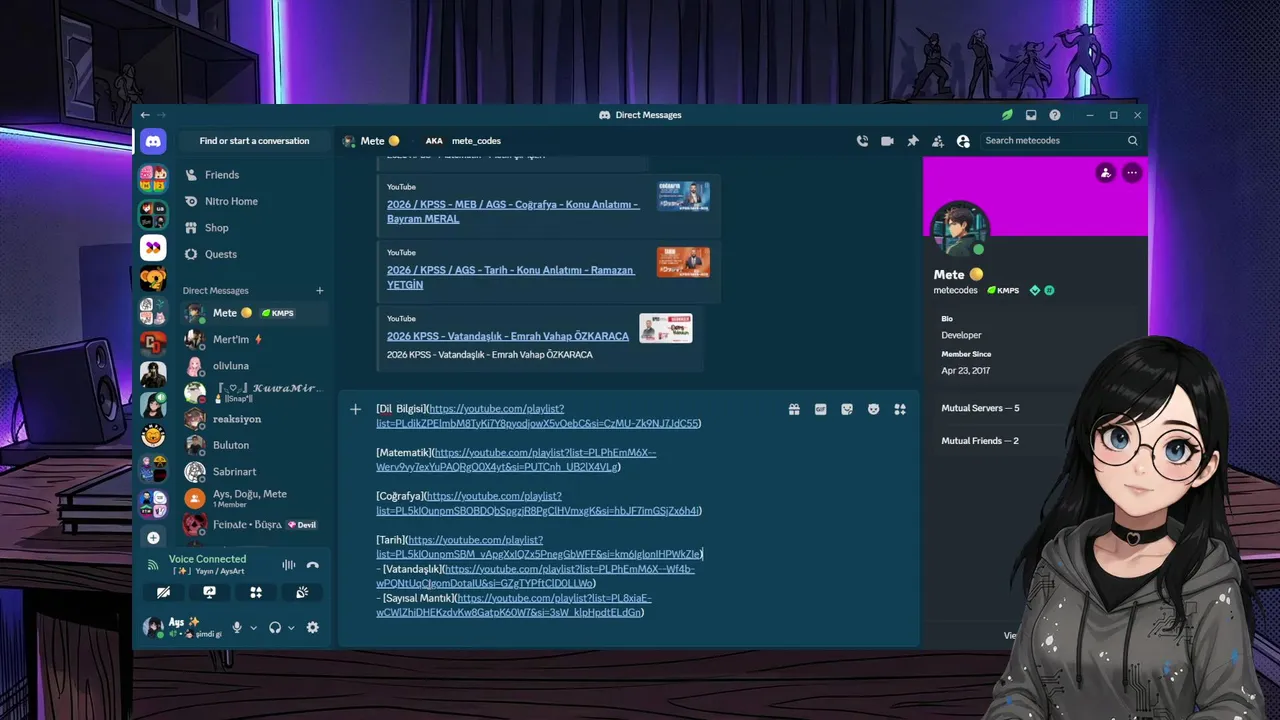Open the emoji picker

874,409
